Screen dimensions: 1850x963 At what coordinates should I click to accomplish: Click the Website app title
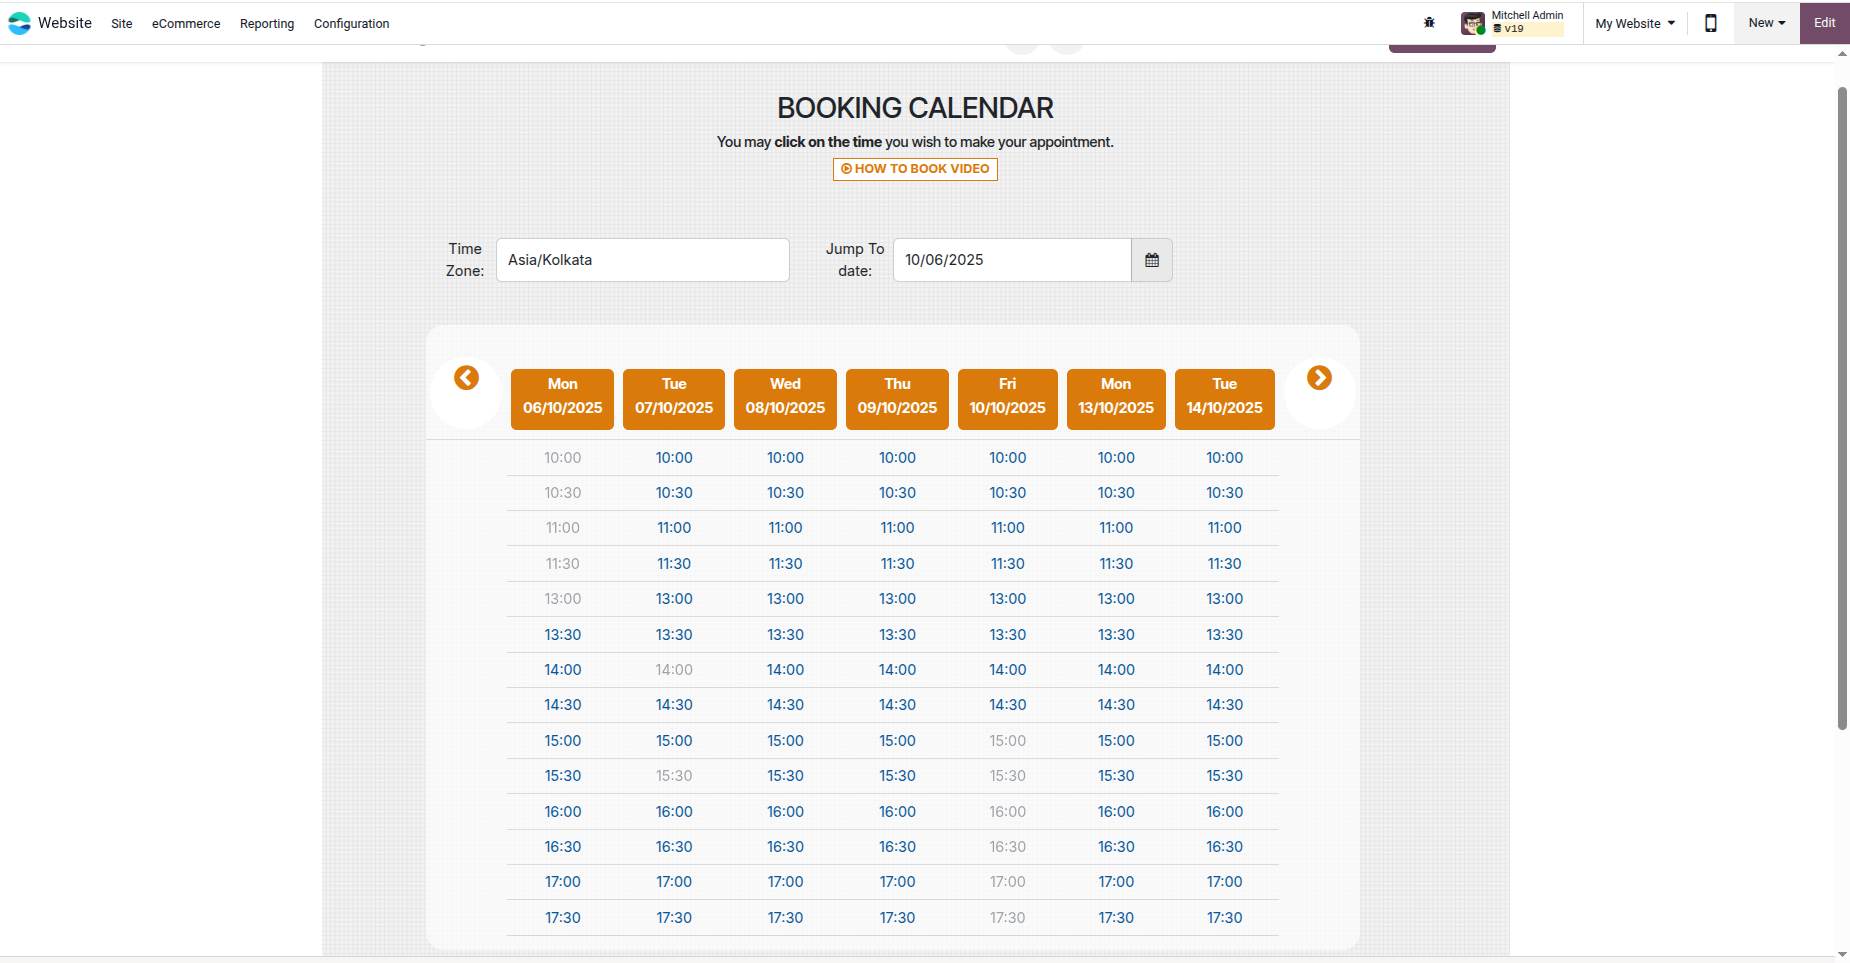coord(65,23)
